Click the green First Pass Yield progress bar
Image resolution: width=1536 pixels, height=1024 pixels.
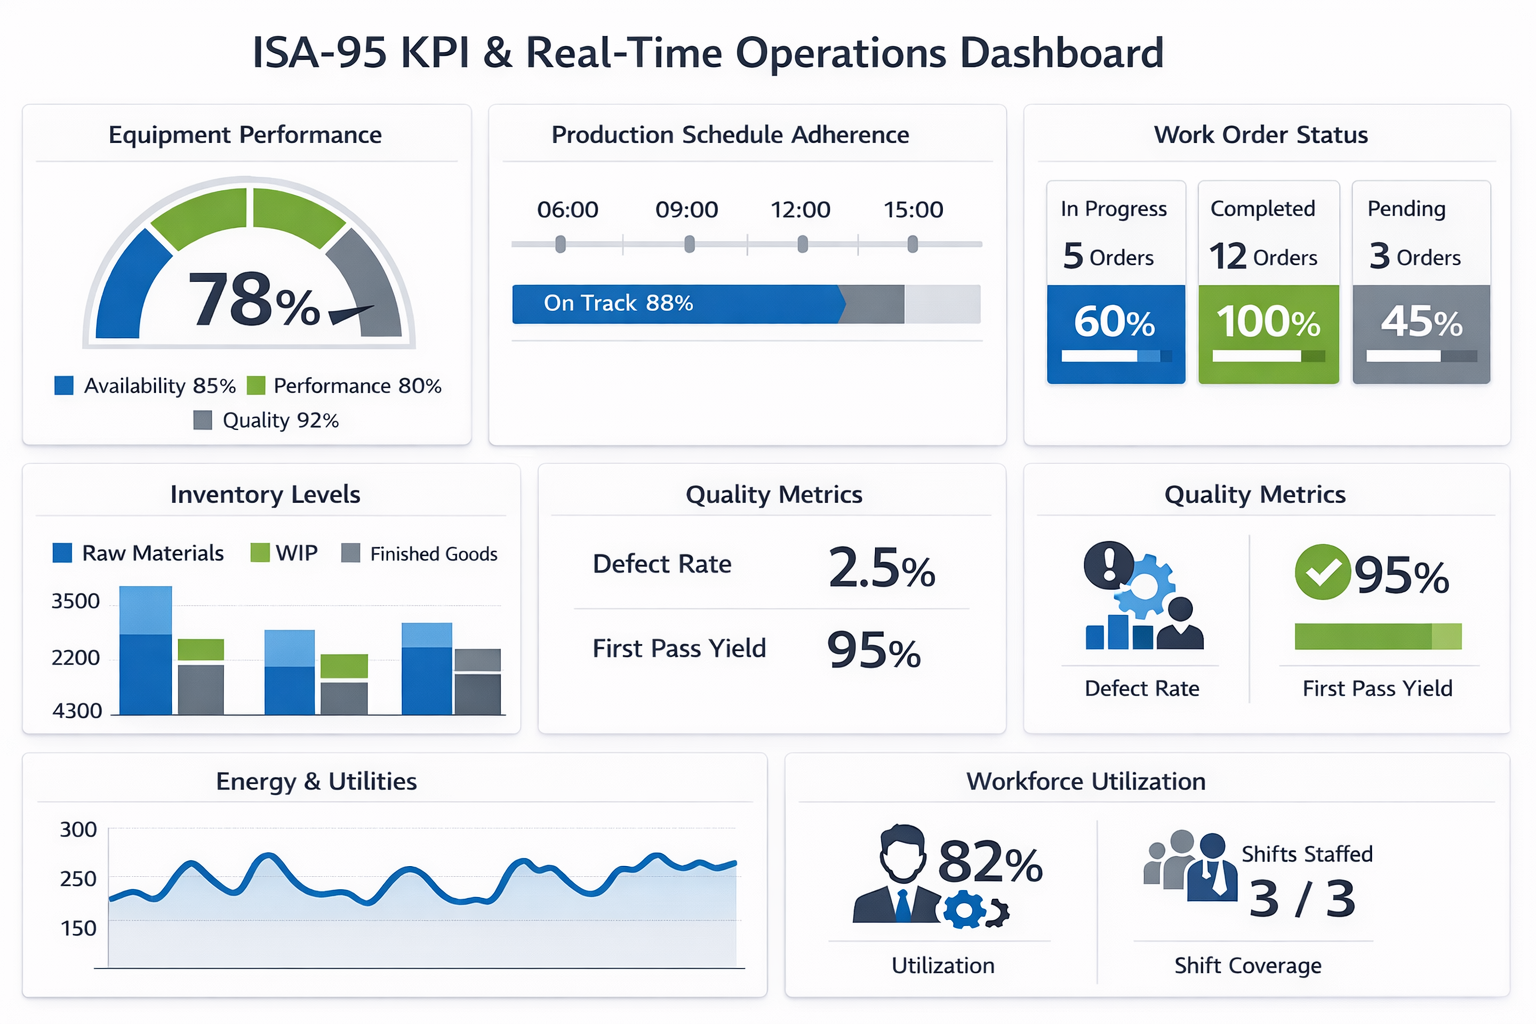1377,636
